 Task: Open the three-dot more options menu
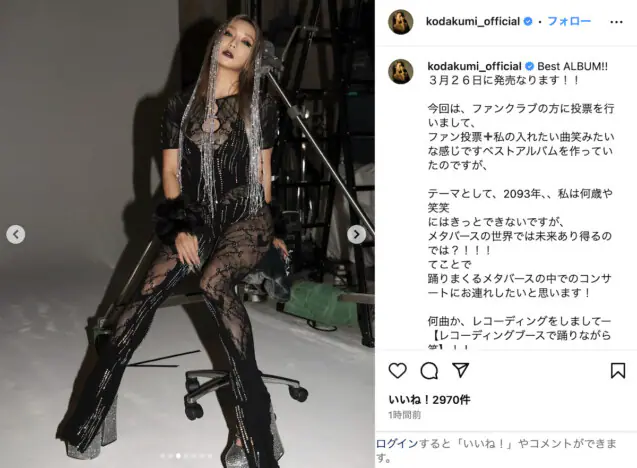pyautogui.click(x=616, y=22)
